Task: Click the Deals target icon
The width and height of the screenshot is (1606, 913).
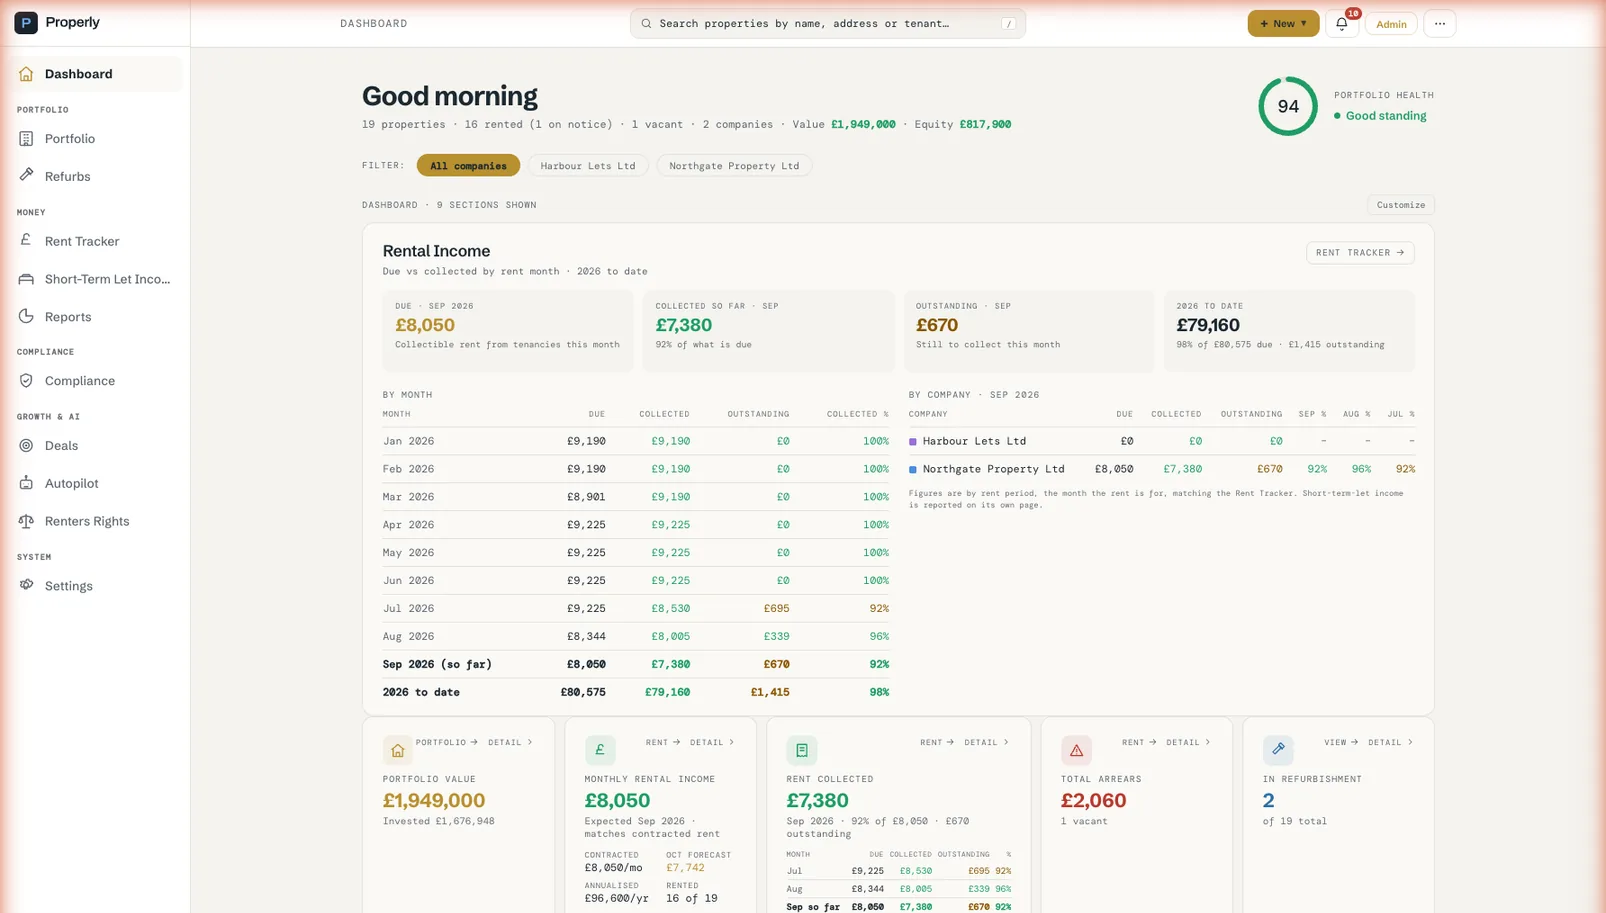Action: [26, 445]
